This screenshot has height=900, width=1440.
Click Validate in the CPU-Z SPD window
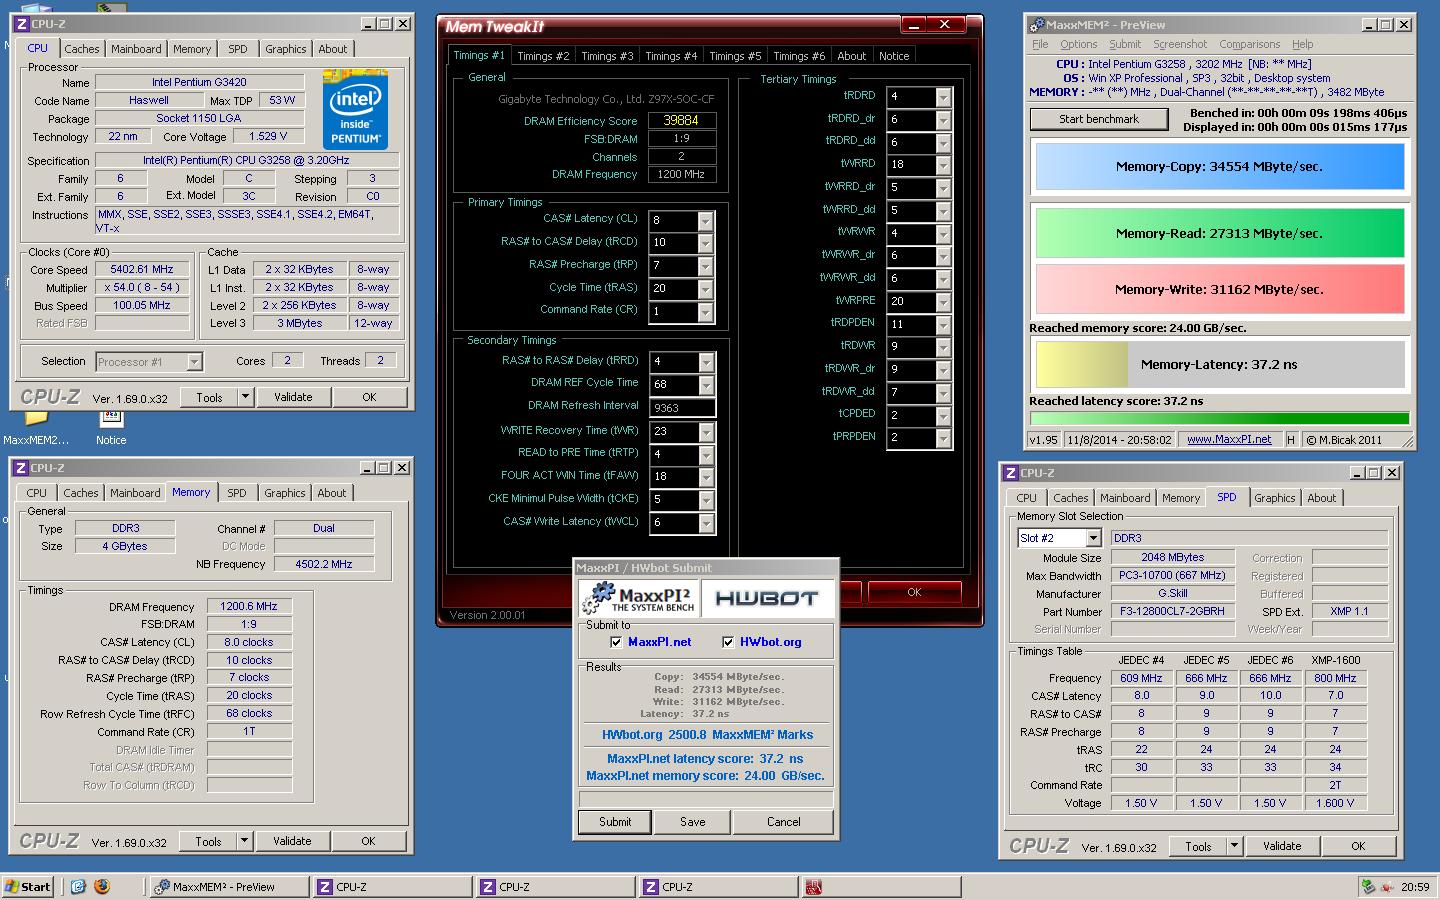pos(1282,846)
